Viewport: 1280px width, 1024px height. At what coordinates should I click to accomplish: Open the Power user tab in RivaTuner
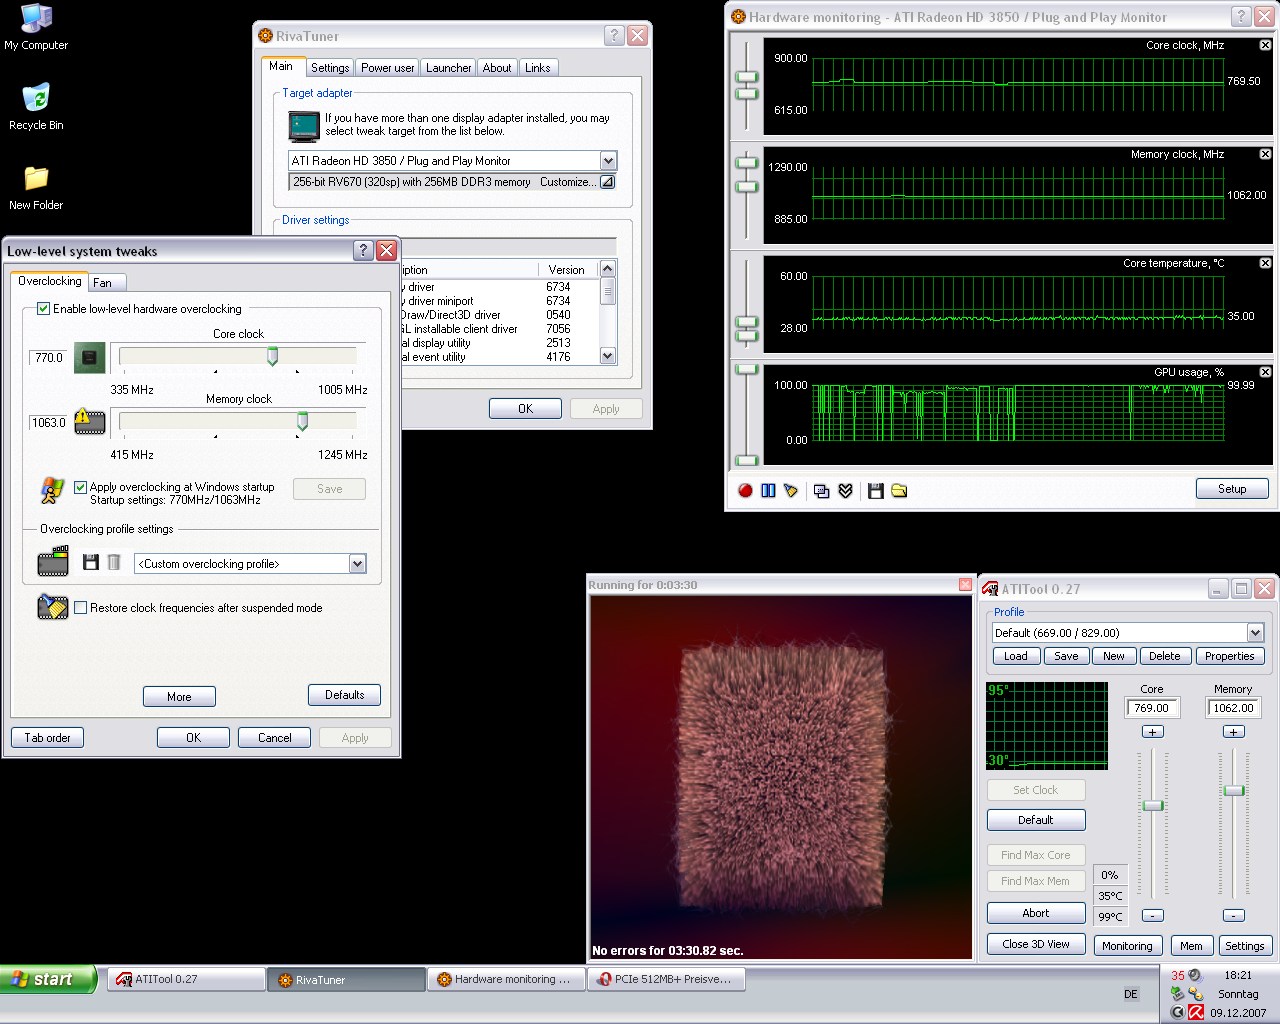coord(387,68)
